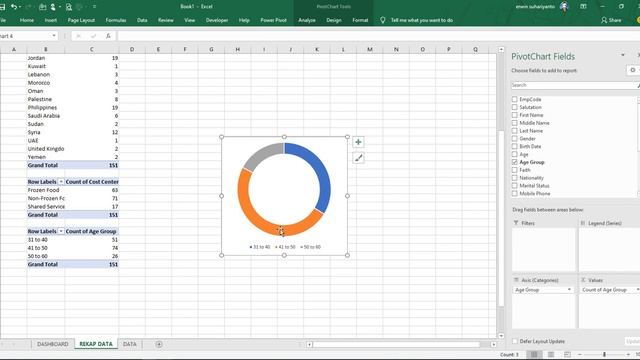Click the Developer tab
640x360 pixels.
click(217, 20)
